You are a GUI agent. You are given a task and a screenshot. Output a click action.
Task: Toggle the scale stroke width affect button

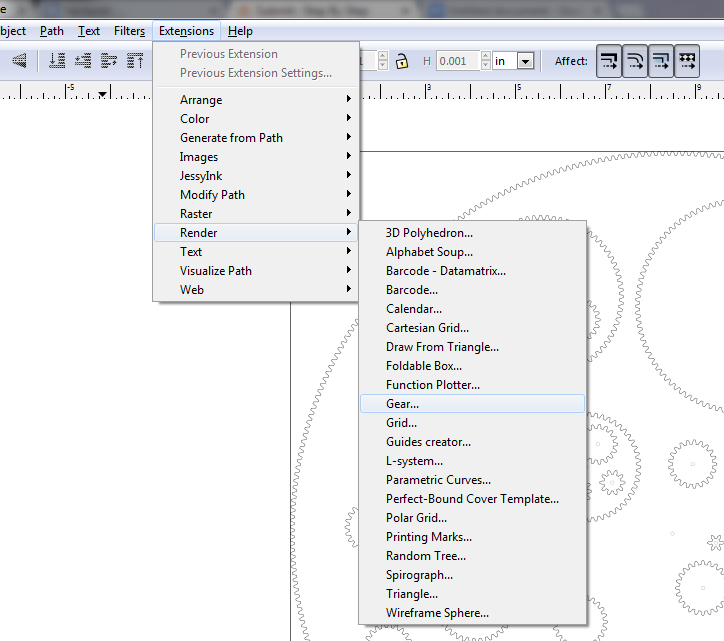[x=609, y=61]
